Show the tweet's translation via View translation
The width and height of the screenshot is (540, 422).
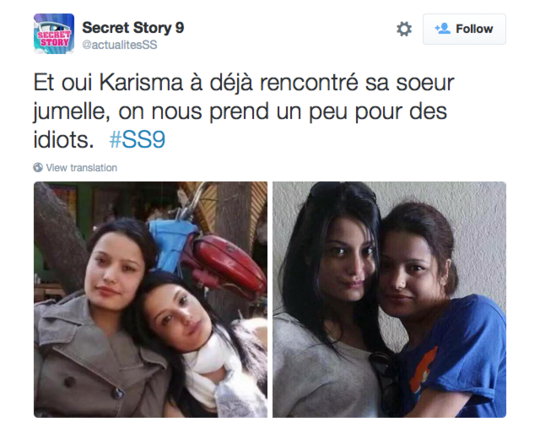[82, 168]
